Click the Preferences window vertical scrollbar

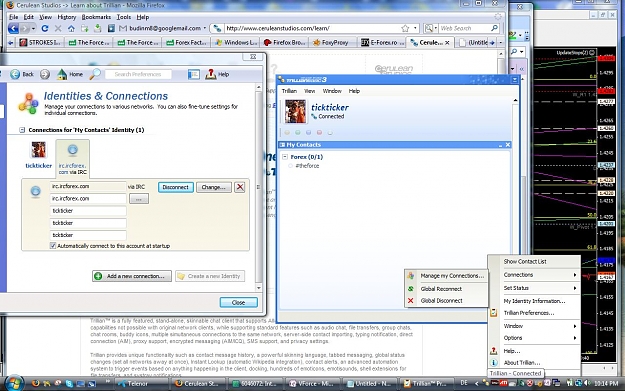click(259, 187)
